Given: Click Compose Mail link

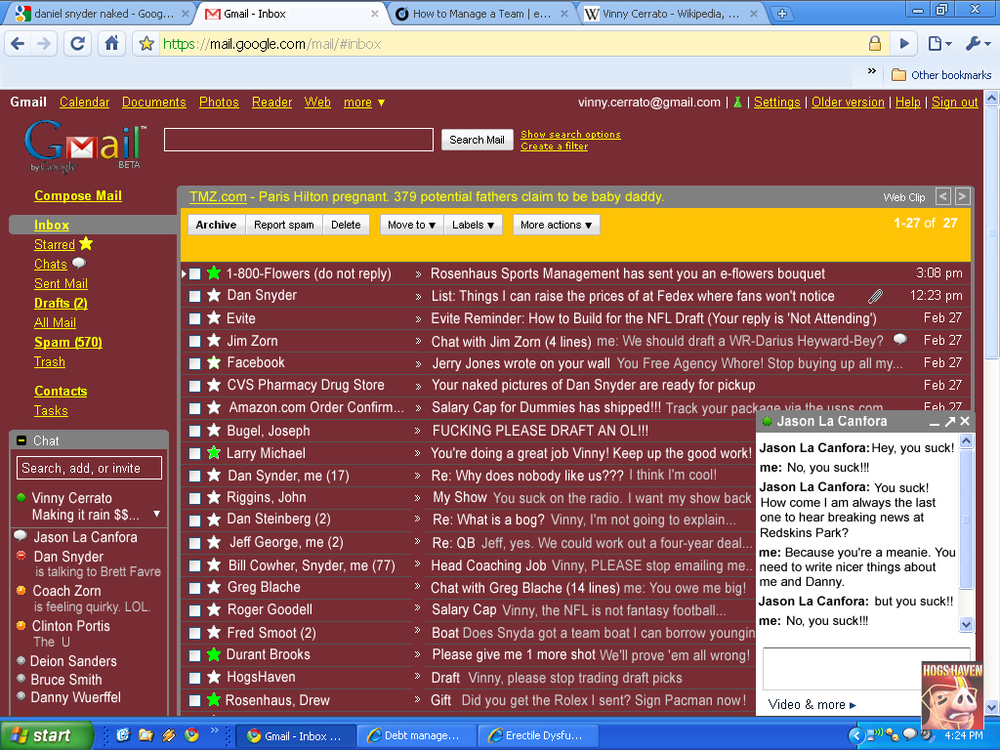Looking at the screenshot, I should [x=78, y=196].
